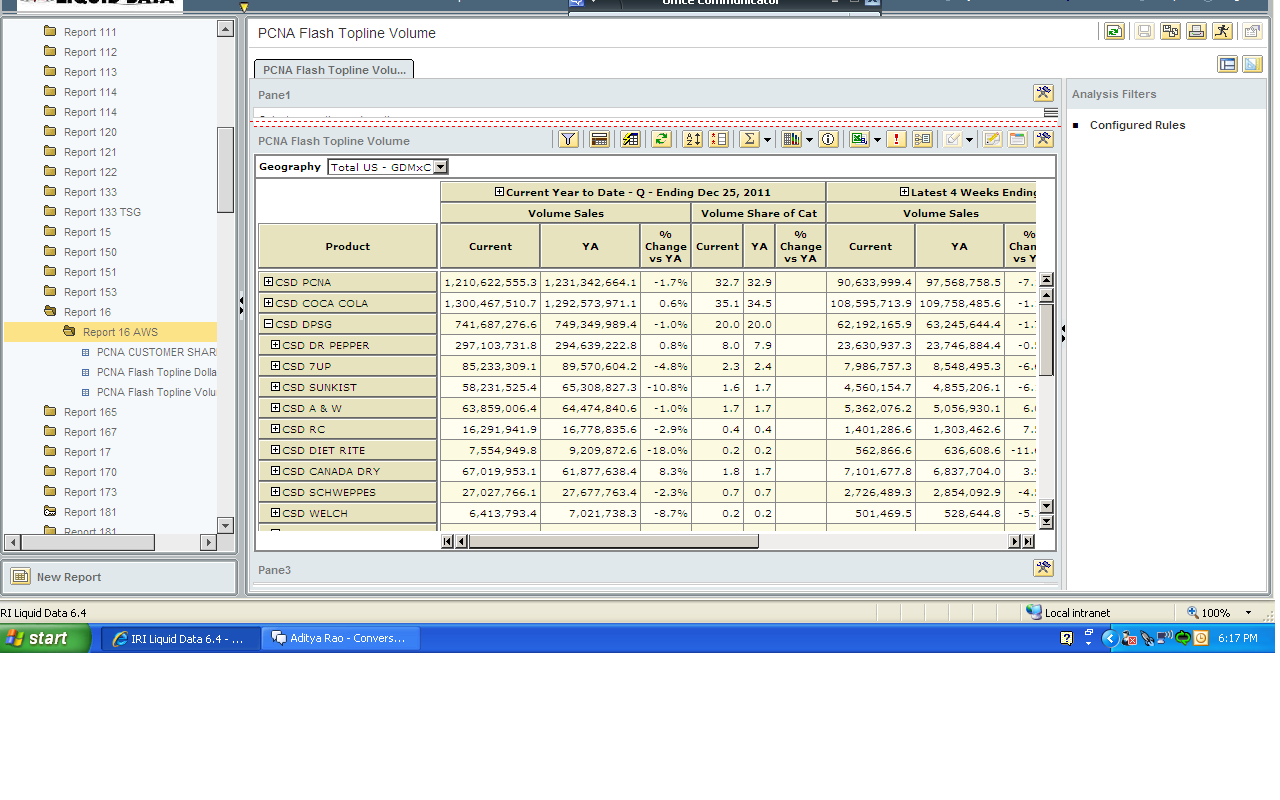
Task: Click the ranking list icon
Action: point(718,139)
